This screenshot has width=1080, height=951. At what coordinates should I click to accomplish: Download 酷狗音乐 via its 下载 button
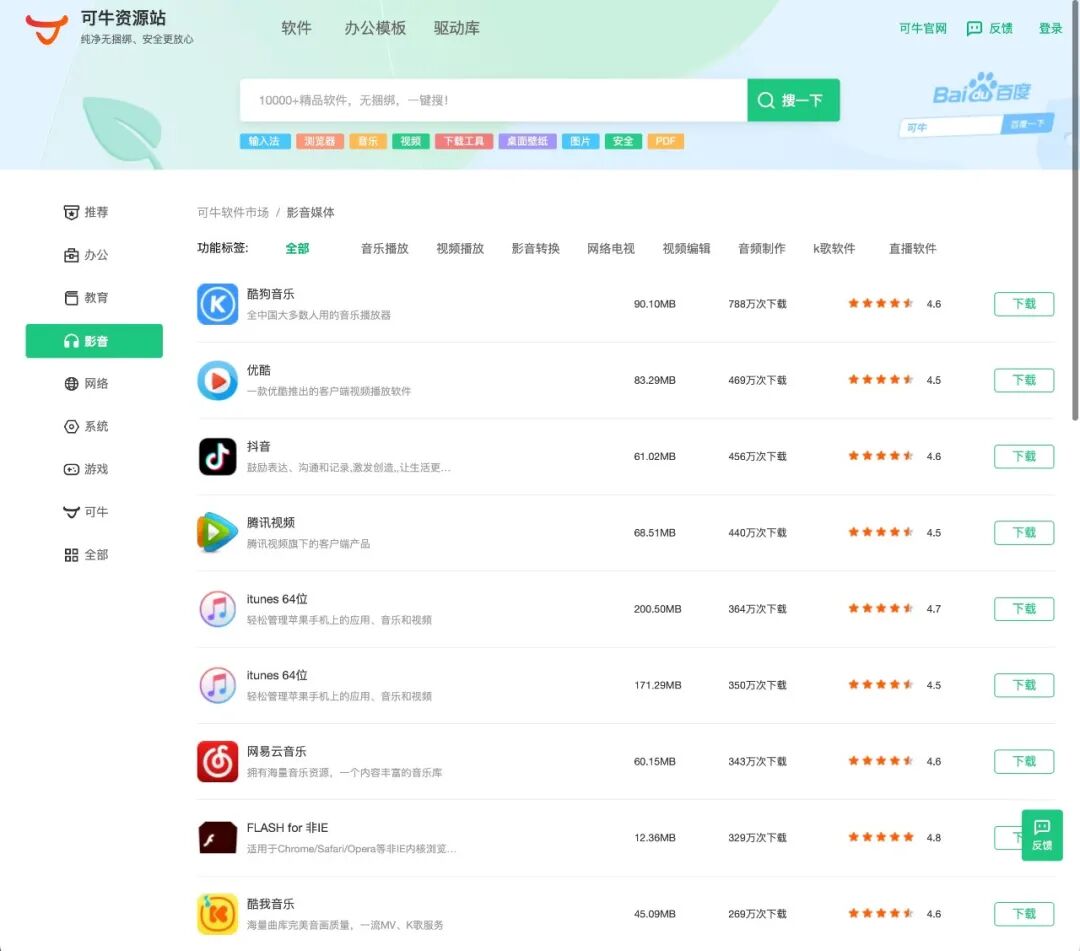click(1023, 304)
